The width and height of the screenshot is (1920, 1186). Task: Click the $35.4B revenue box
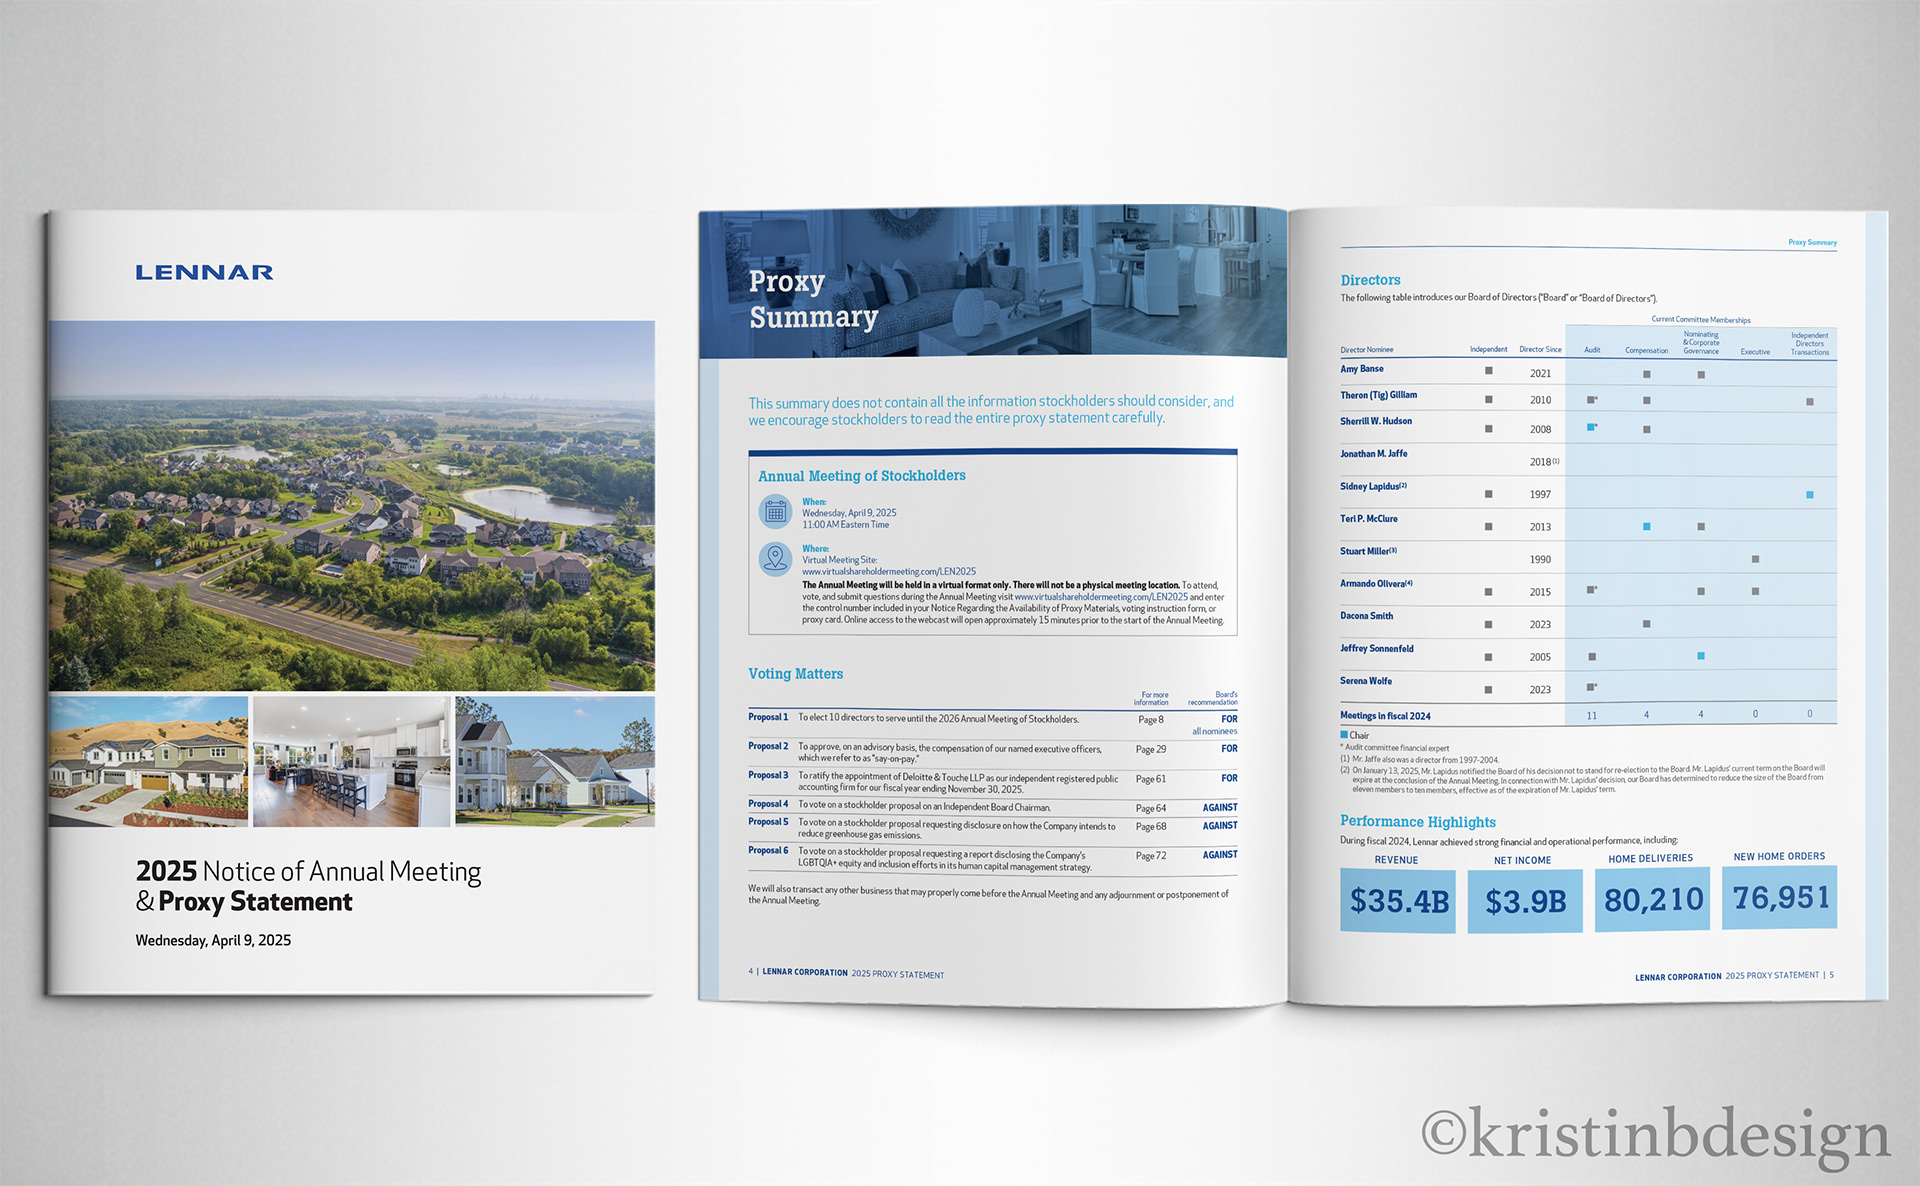click(x=1398, y=901)
